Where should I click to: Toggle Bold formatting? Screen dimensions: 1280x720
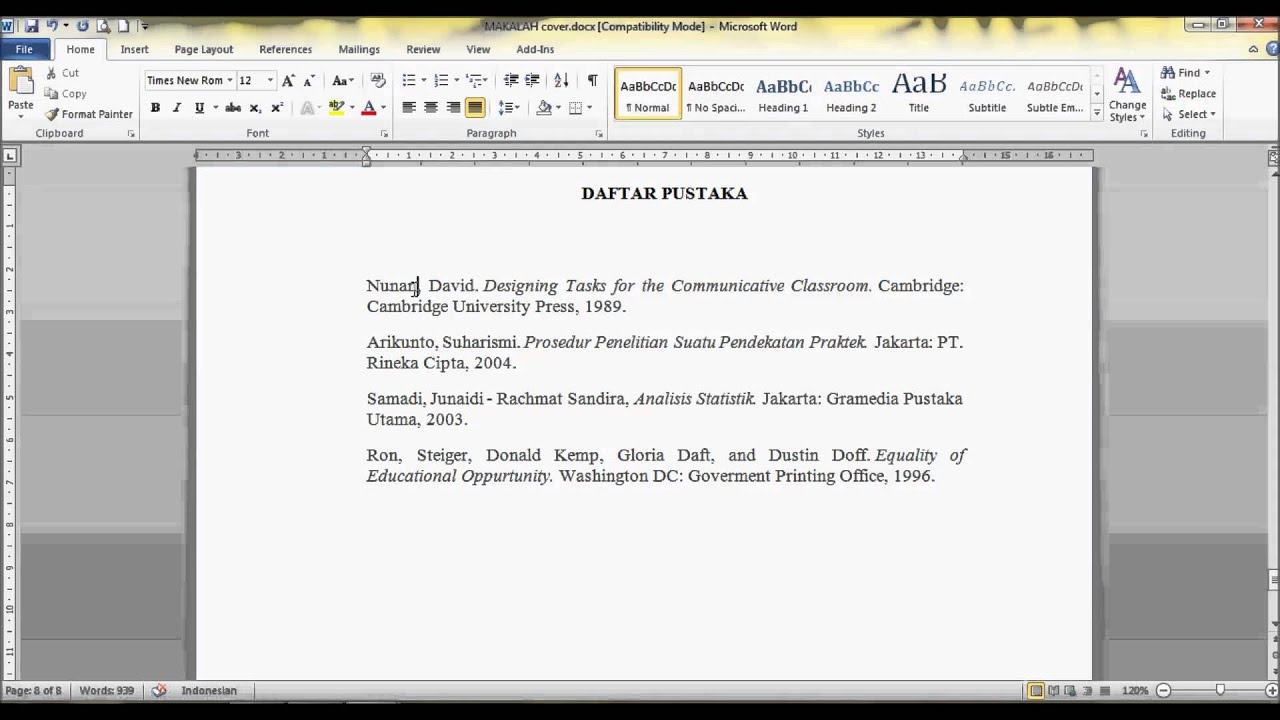coord(155,108)
